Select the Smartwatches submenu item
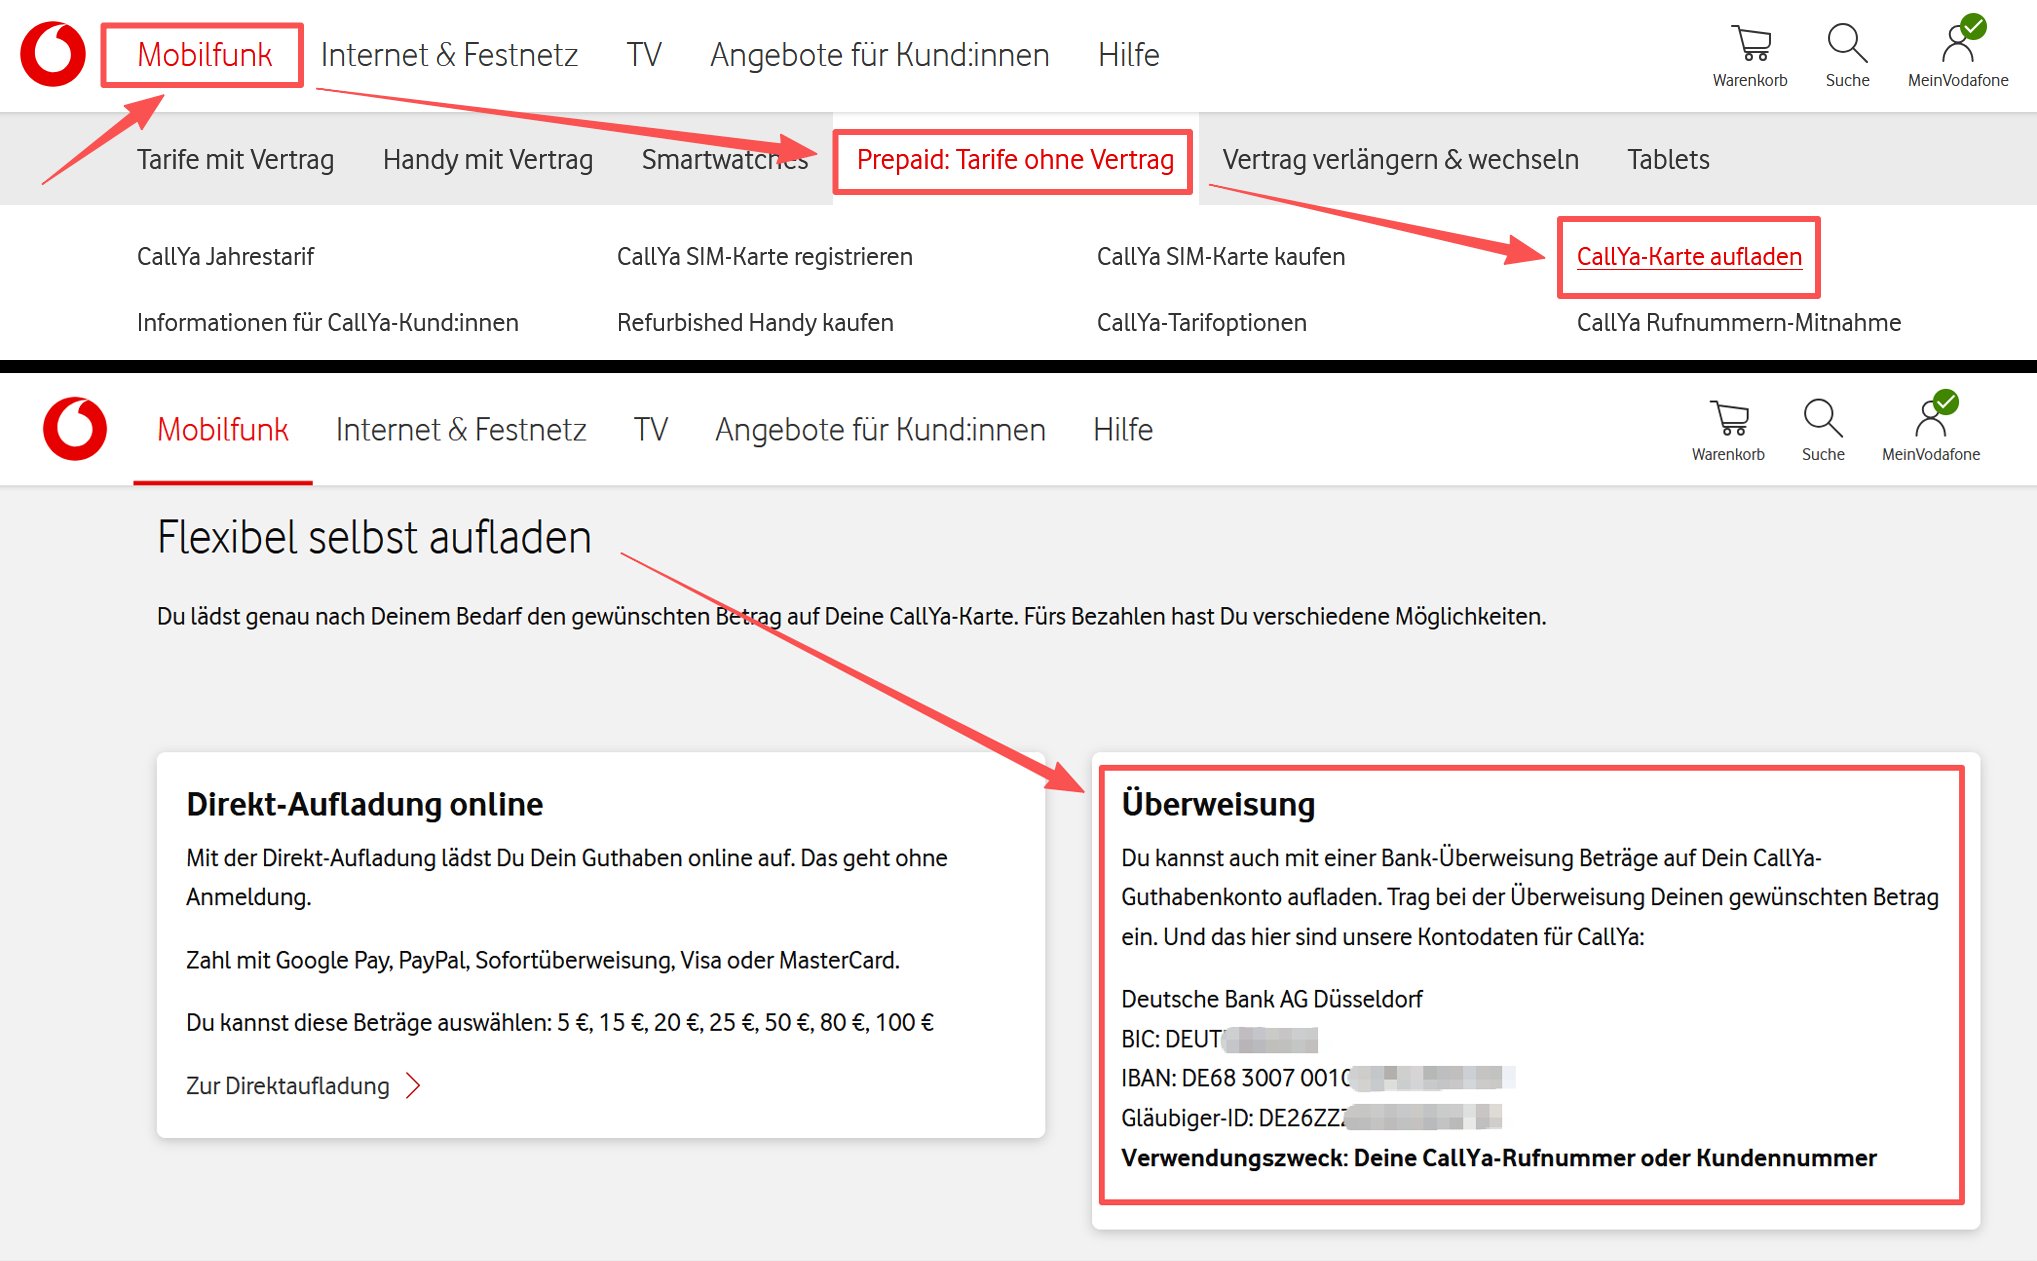Screen dimensions: 2037x1261 point(725,159)
